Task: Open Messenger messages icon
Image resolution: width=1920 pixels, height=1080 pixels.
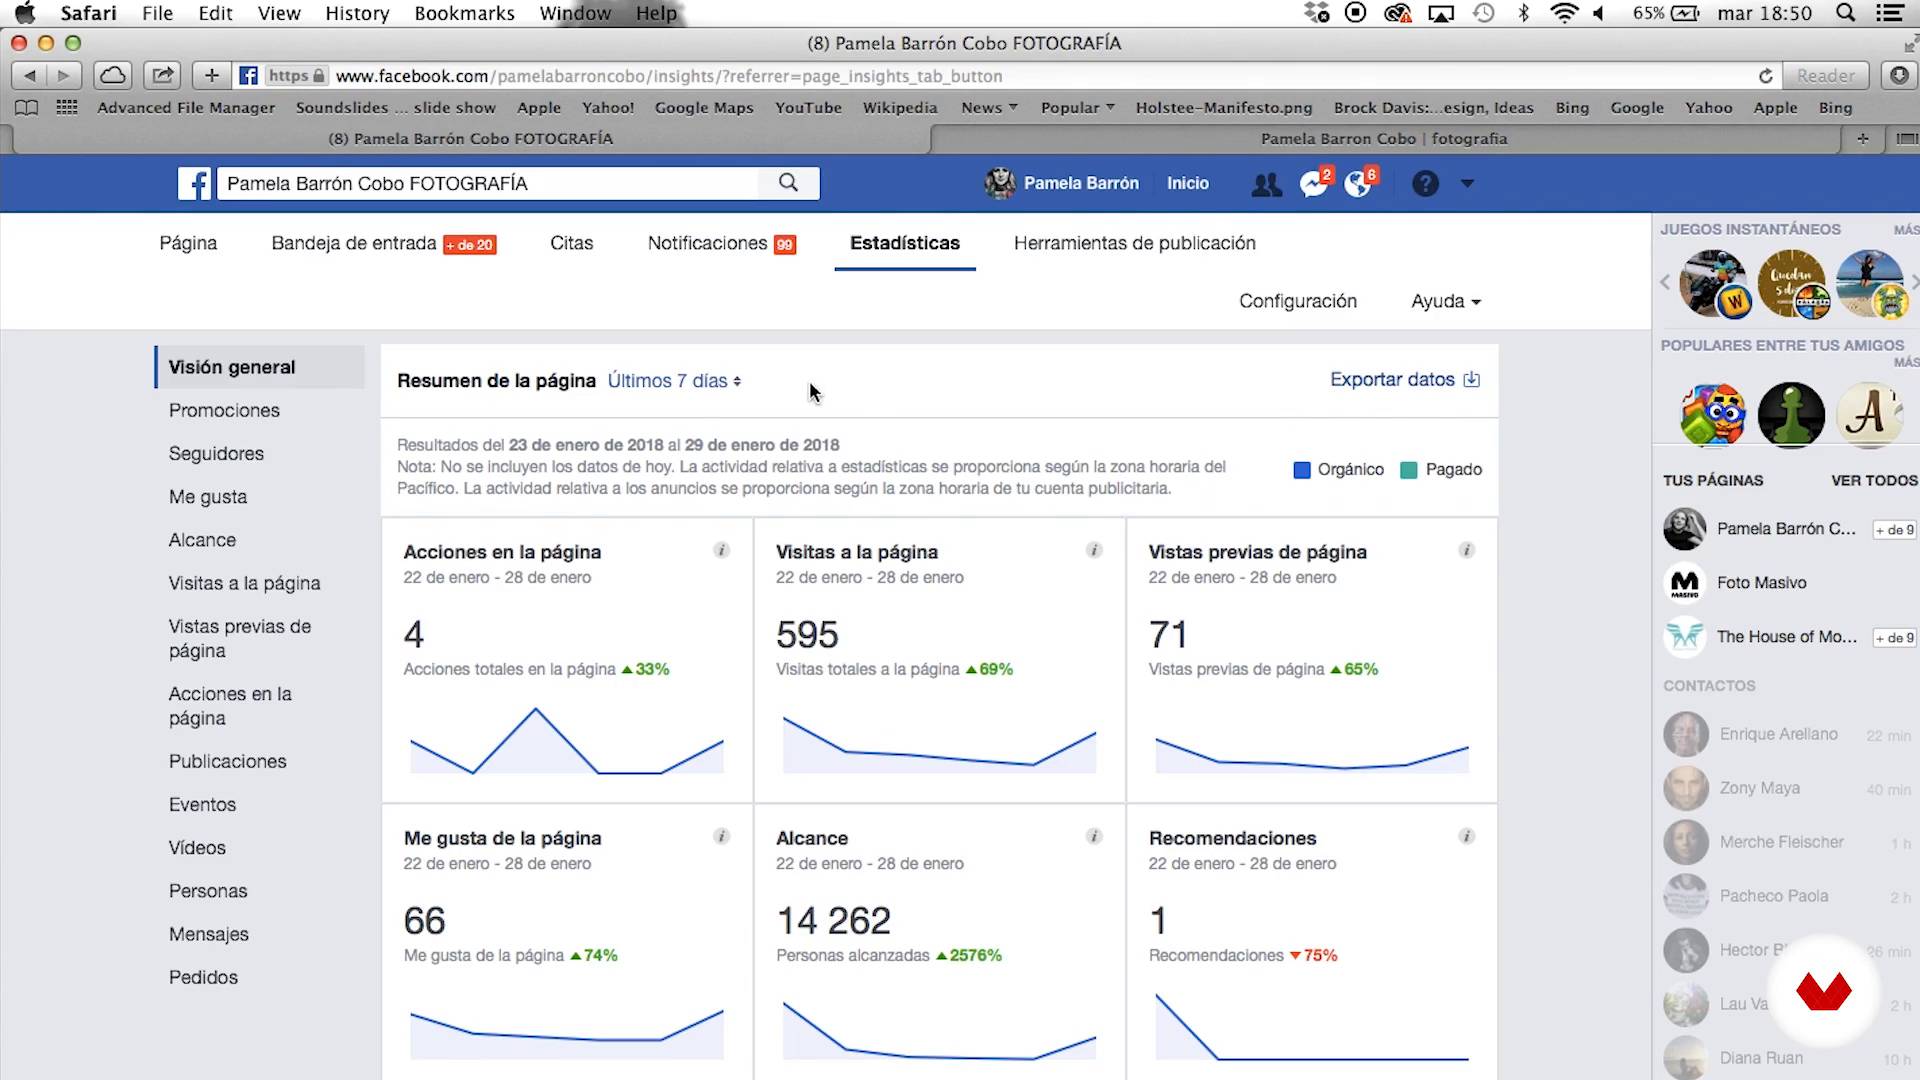Action: click(x=1313, y=184)
